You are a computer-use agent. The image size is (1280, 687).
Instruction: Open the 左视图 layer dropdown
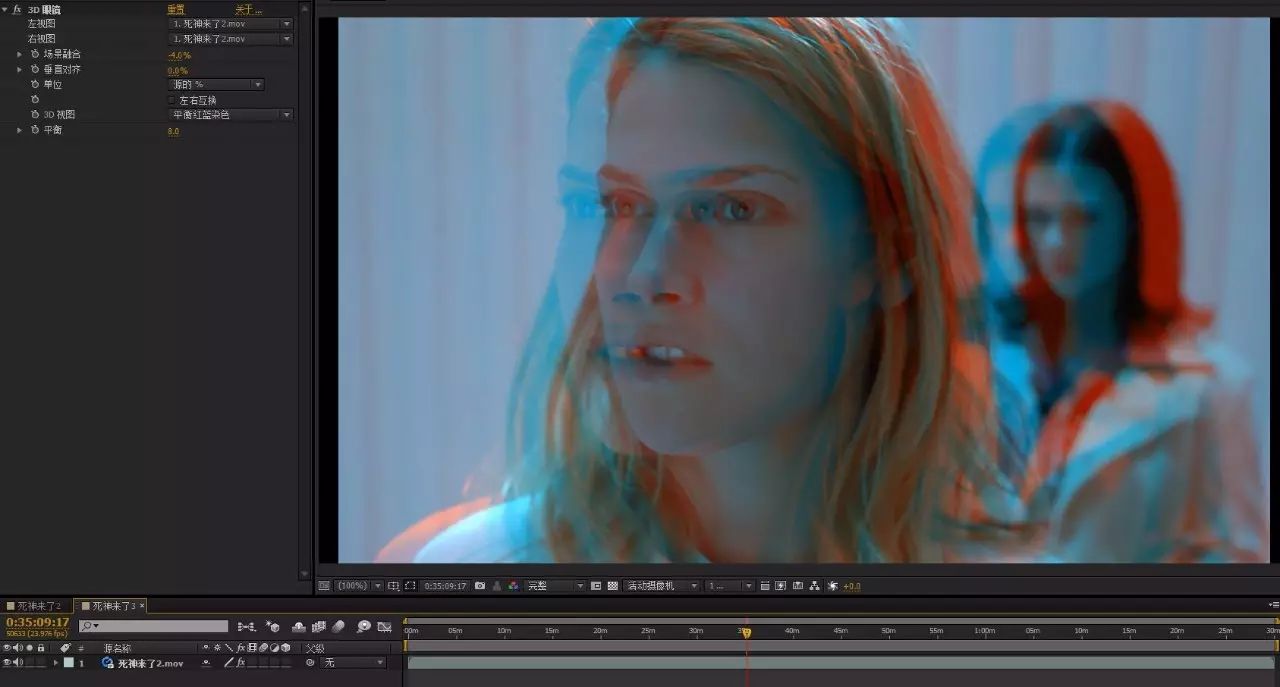[230, 23]
